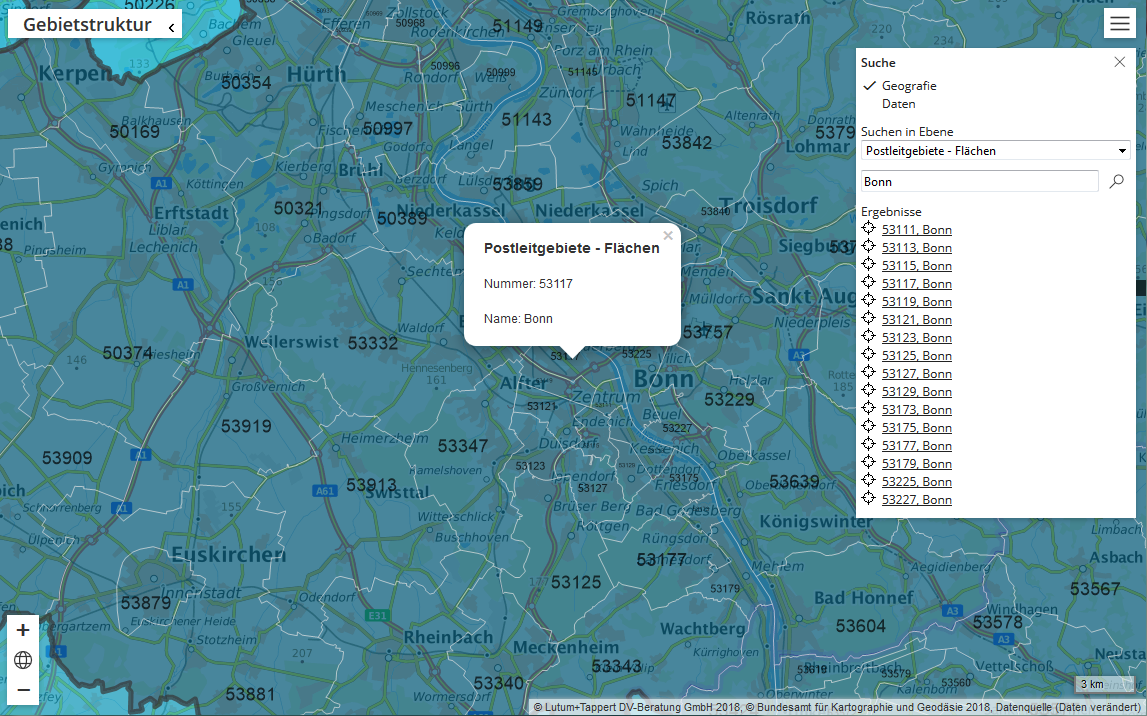Image resolution: width=1147 pixels, height=716 pixels.
Task: Click the search text field containing Bonn
Action: pyautogui.click(x=979, y=181)
